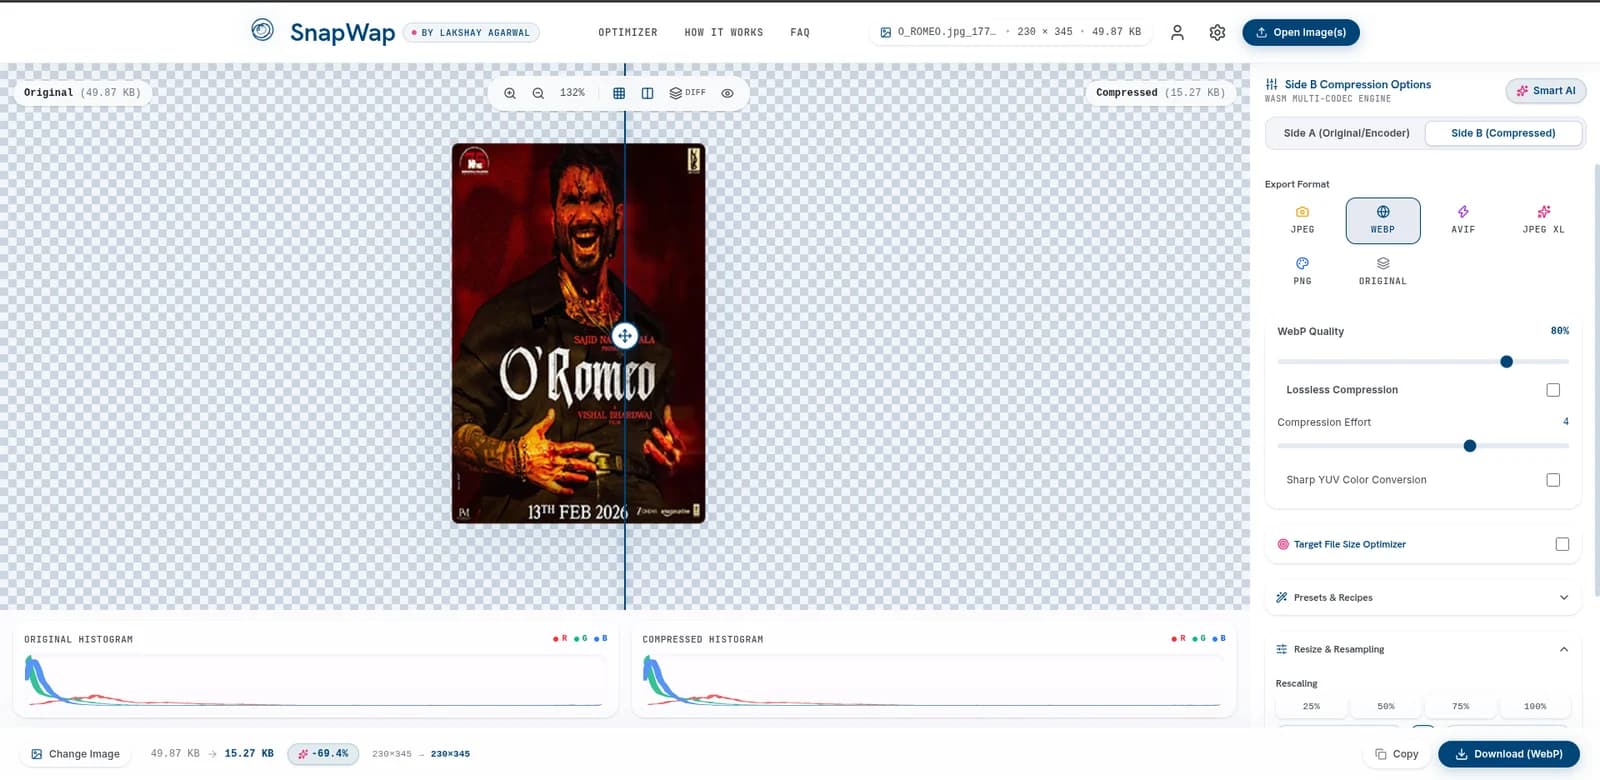Click the original histogram chart

pyautogui.click(x=315, y=682)
